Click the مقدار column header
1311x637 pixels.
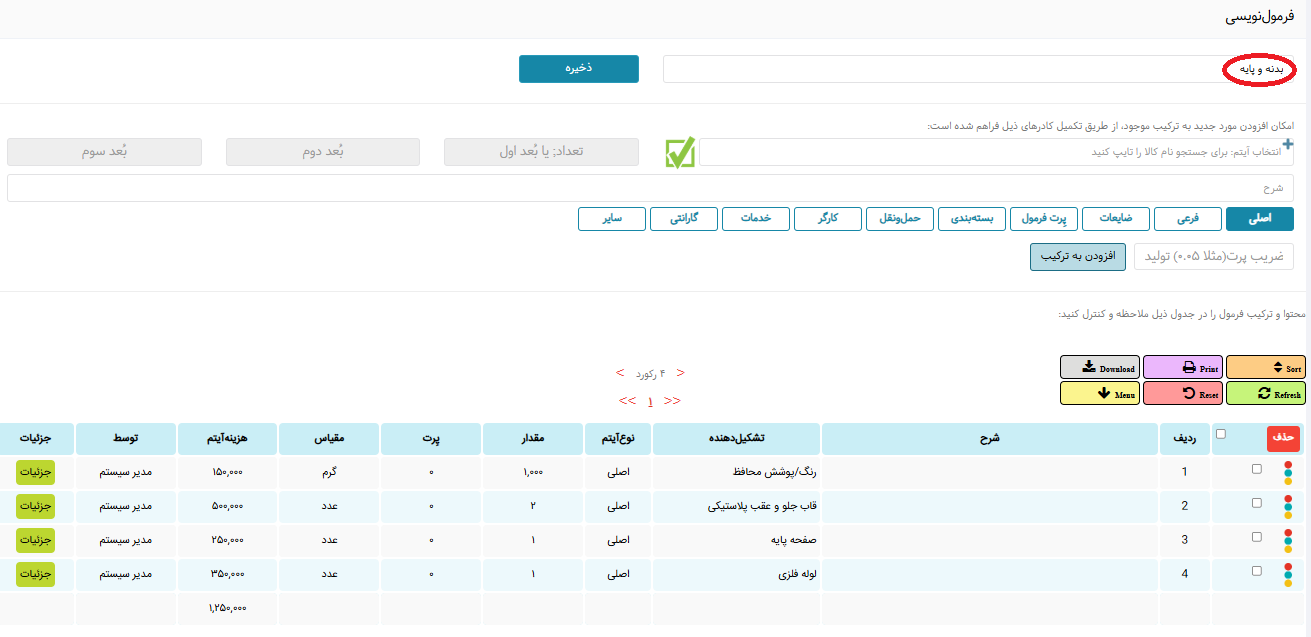coord(533,439)
